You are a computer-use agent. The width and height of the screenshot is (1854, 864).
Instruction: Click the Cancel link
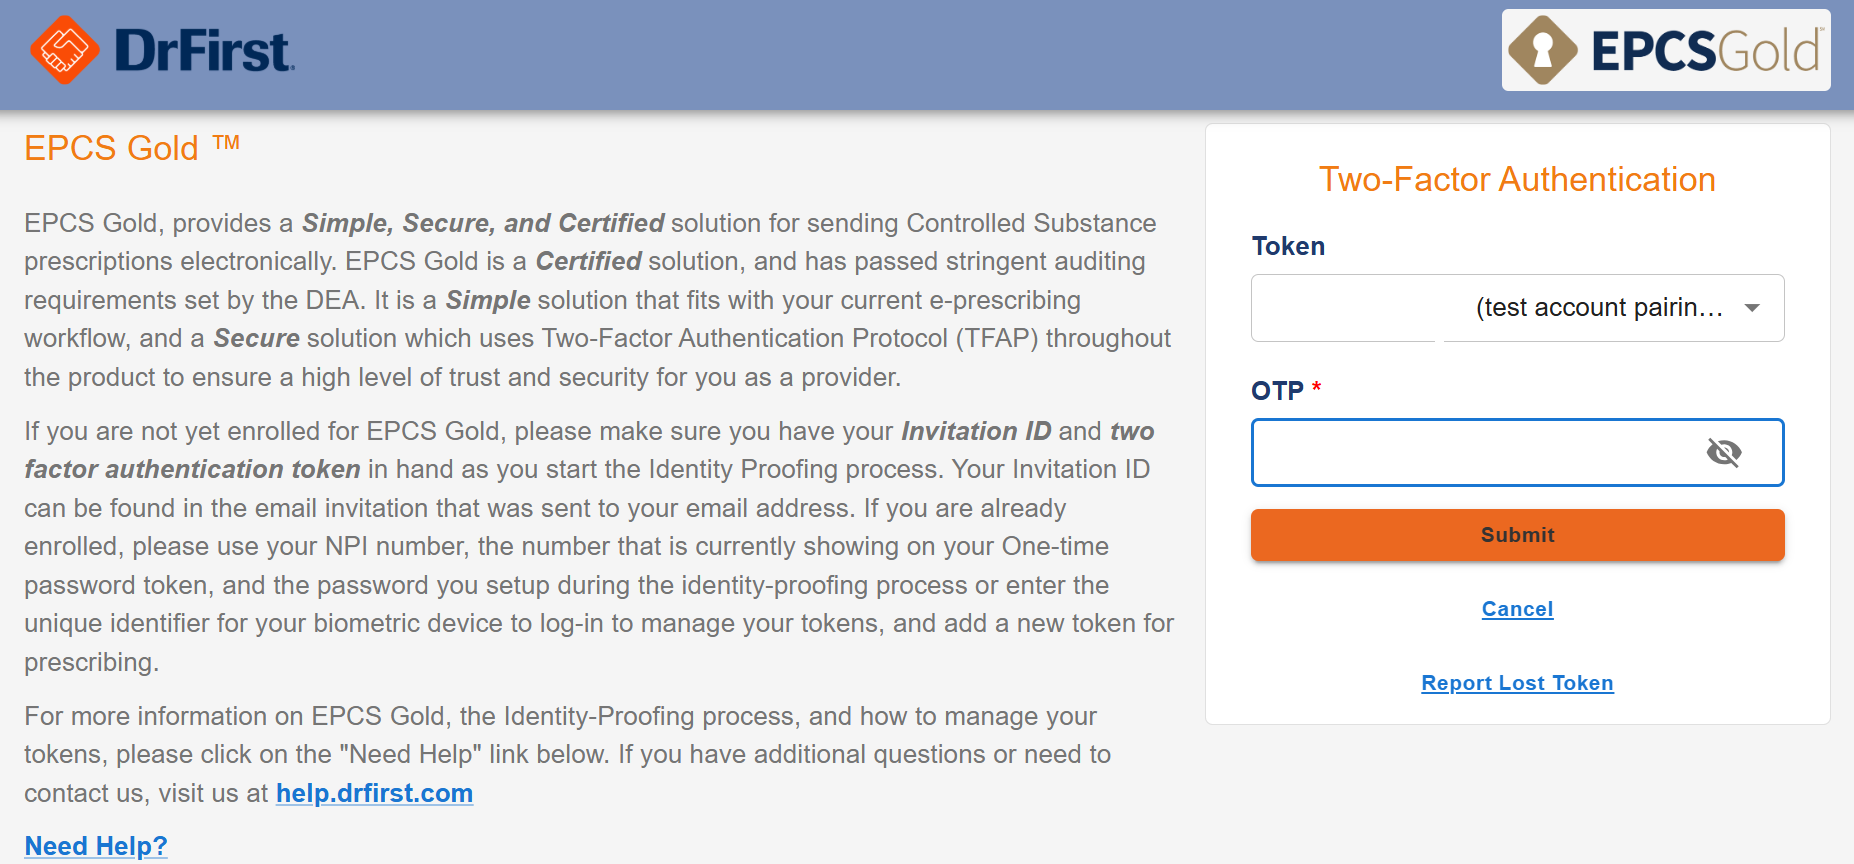pyautogui.click(x=1517, y=609)
